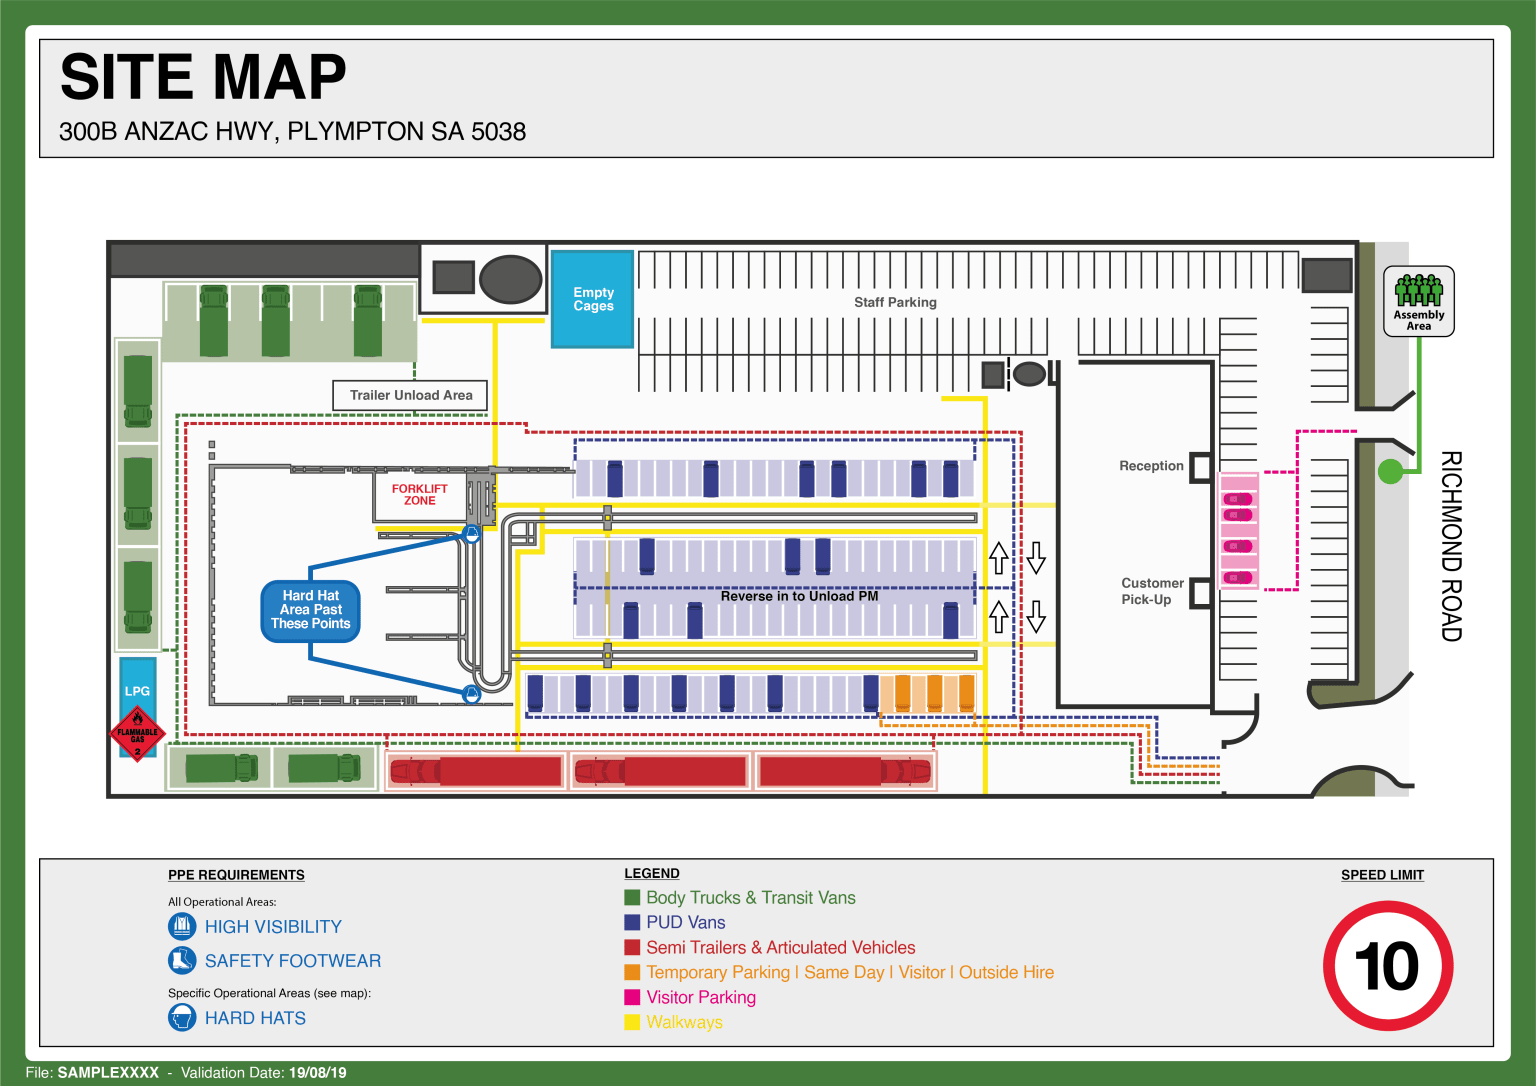Viewport: 1536px width, 1086px height.
Task: Toggle the upward arrow beside Reverse in to Unload PM
Action: (x=999, y=558)
